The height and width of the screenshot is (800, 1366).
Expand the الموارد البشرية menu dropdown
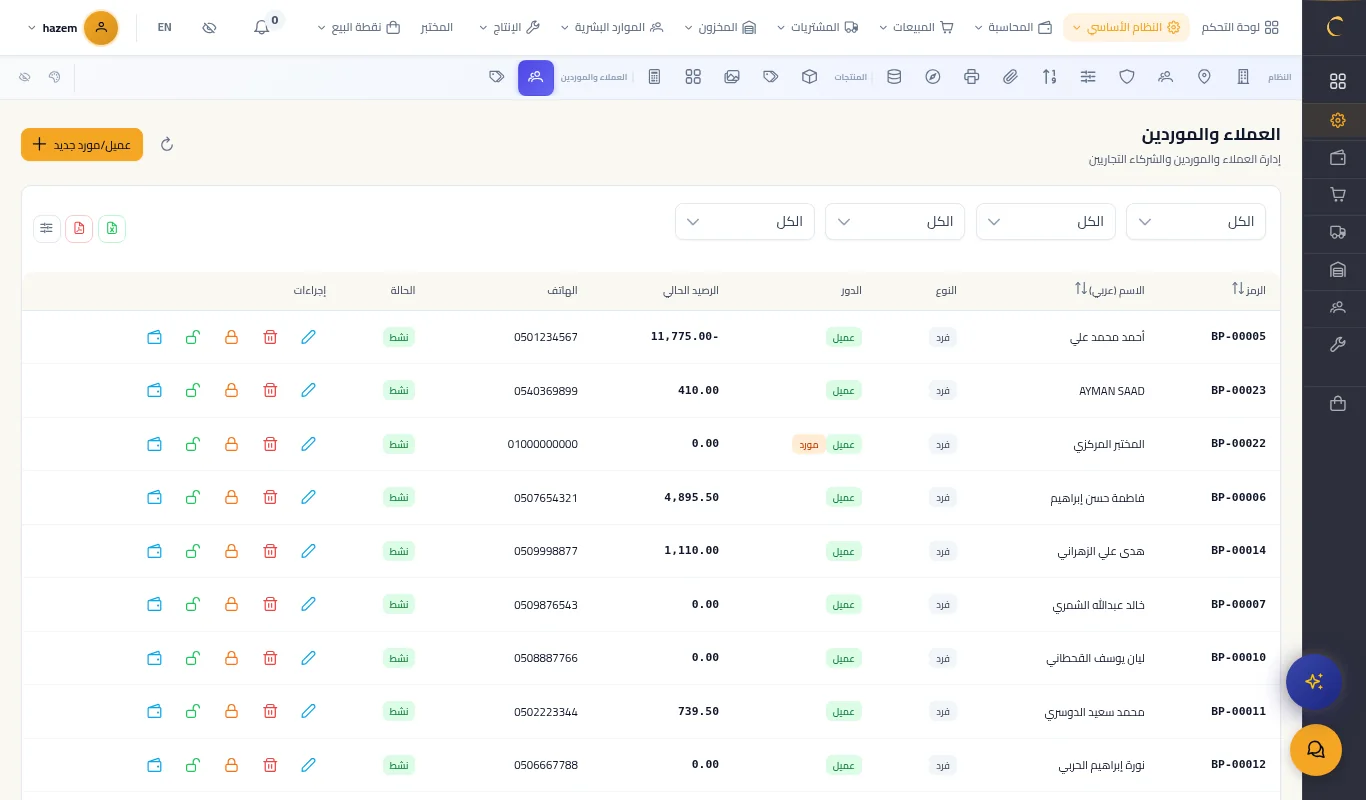tap(612, 27)
